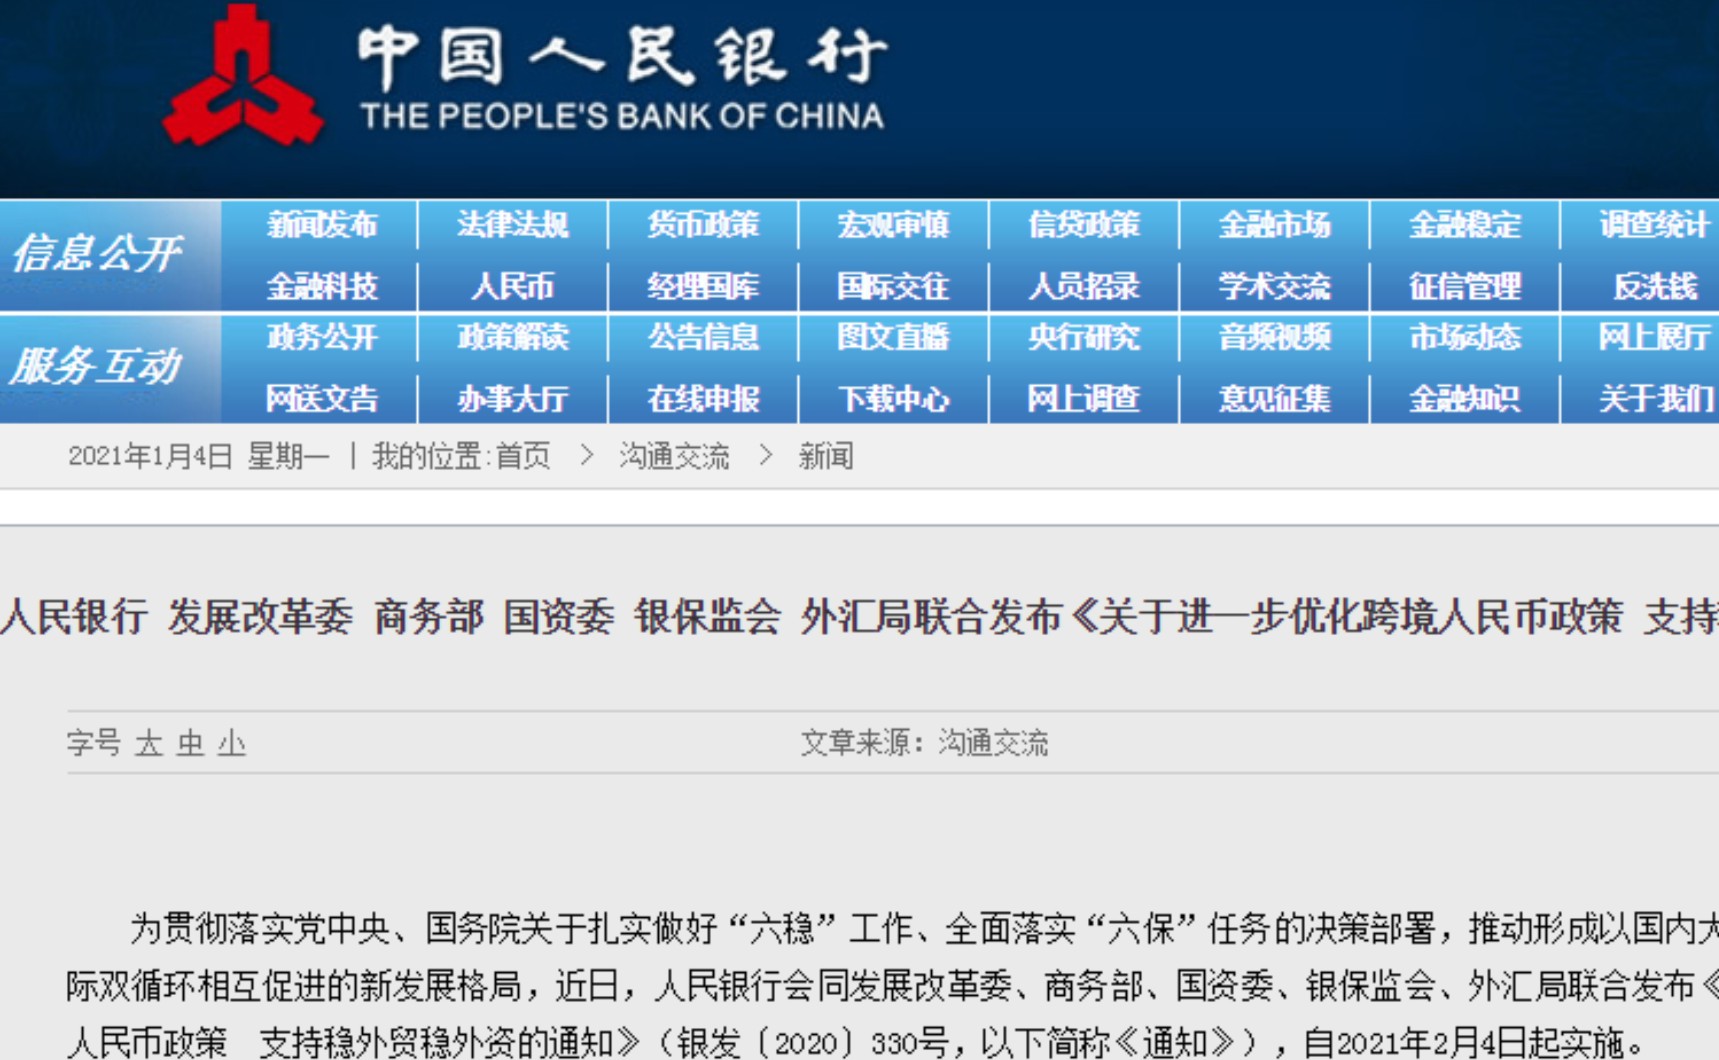Click the date text 2021年1月4日 星期一
This screenshot has height=1060, width=1719.
[198, 457]
